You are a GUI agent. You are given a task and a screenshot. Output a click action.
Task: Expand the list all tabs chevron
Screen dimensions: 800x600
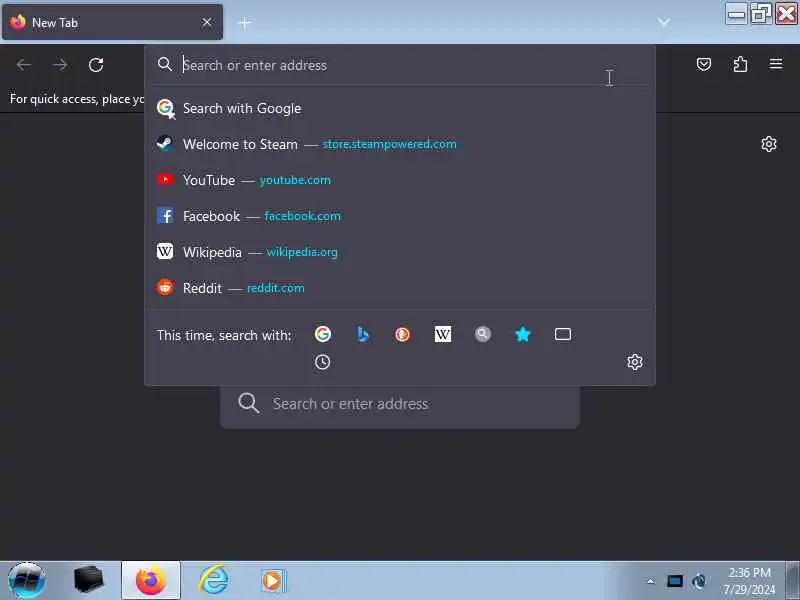[x=663, y=22]
